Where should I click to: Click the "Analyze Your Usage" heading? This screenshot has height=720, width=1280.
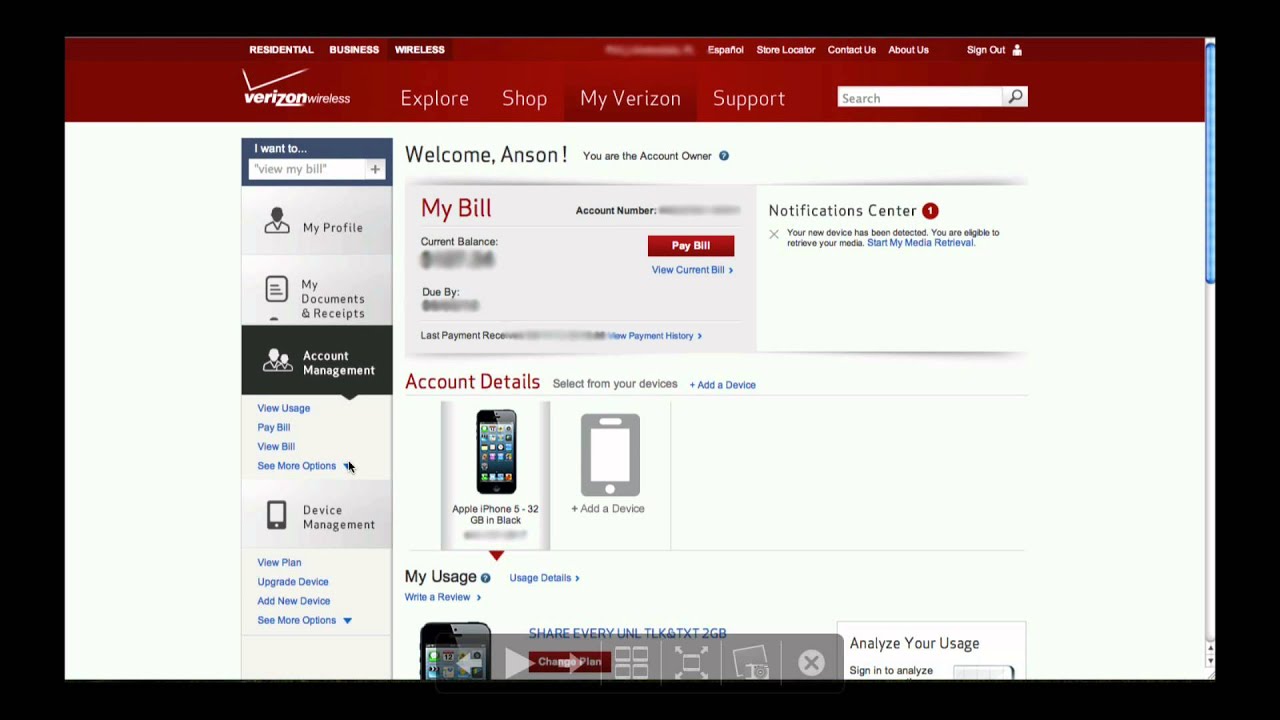[914, 644]
